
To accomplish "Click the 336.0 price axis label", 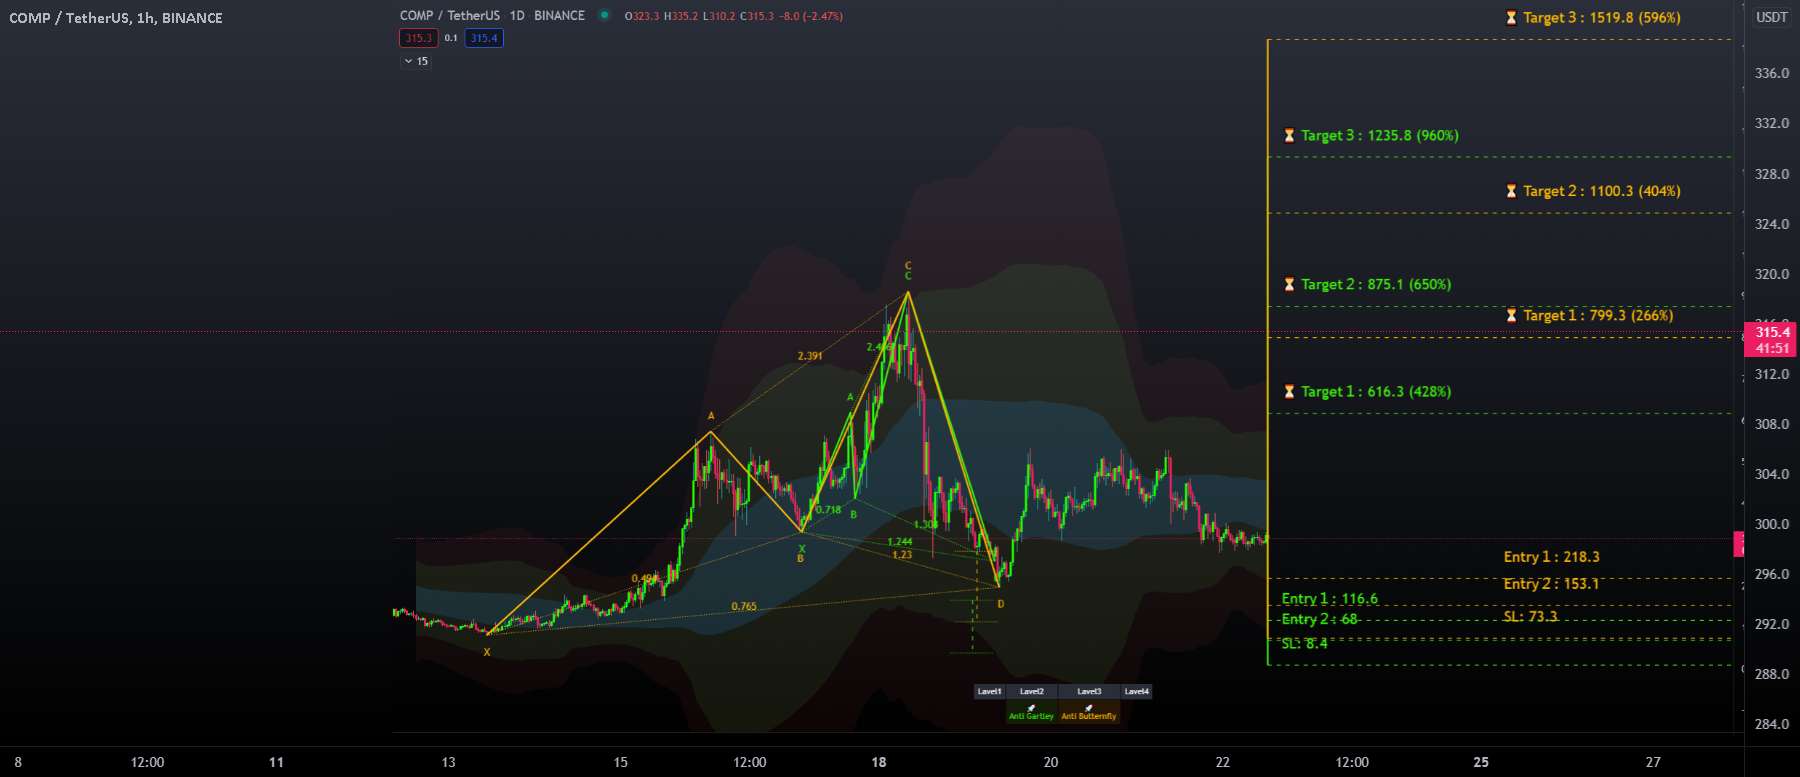I will [1771, 73].
